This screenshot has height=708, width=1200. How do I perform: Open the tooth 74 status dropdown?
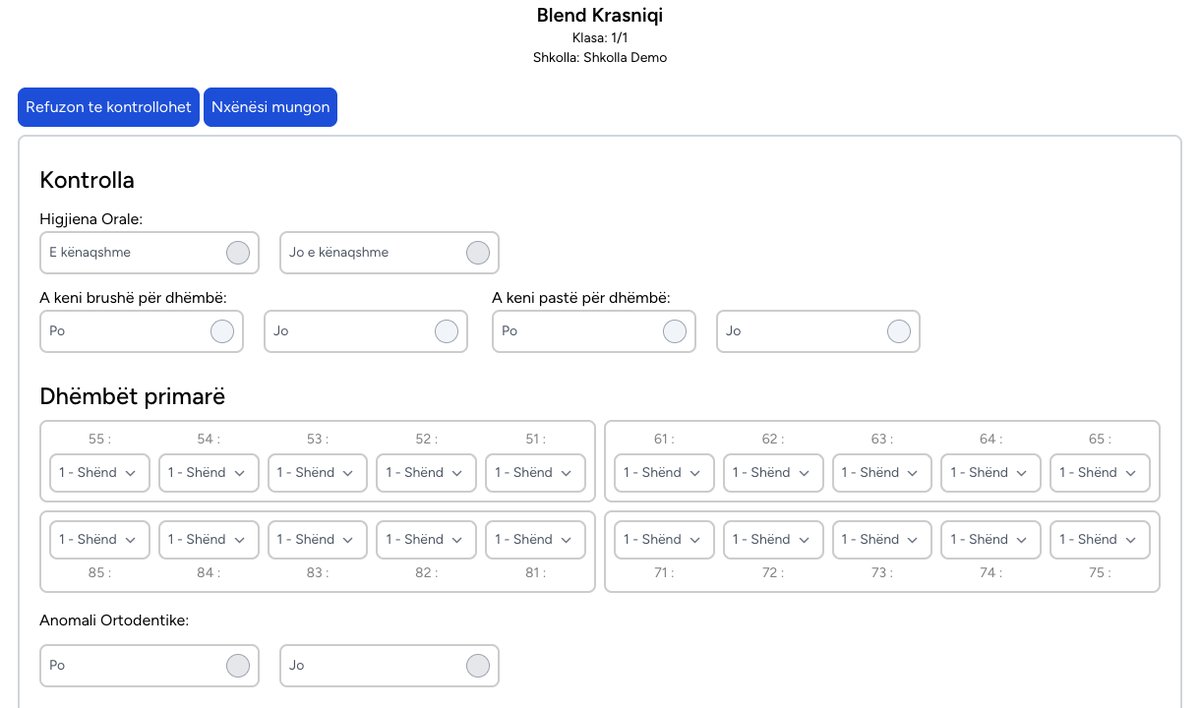[991, 540]
